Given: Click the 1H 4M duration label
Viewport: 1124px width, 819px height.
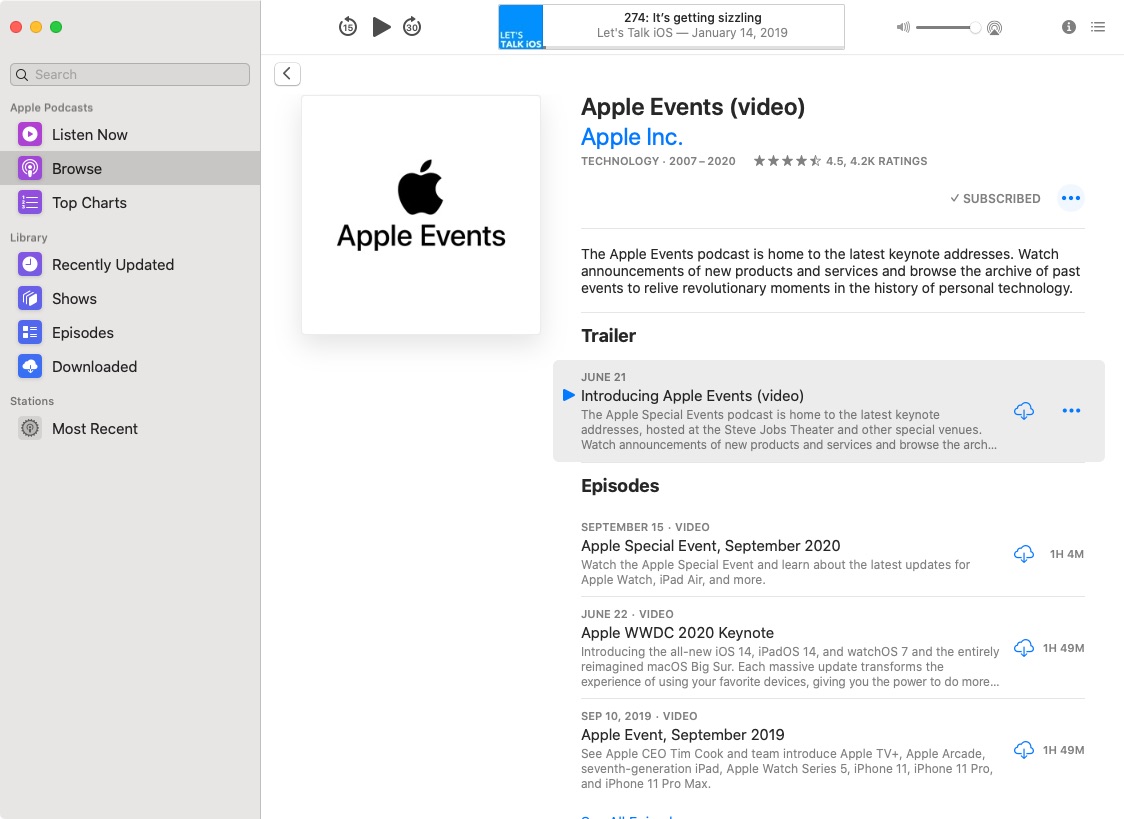Looking at the screenshot, I should [1067, 554].
